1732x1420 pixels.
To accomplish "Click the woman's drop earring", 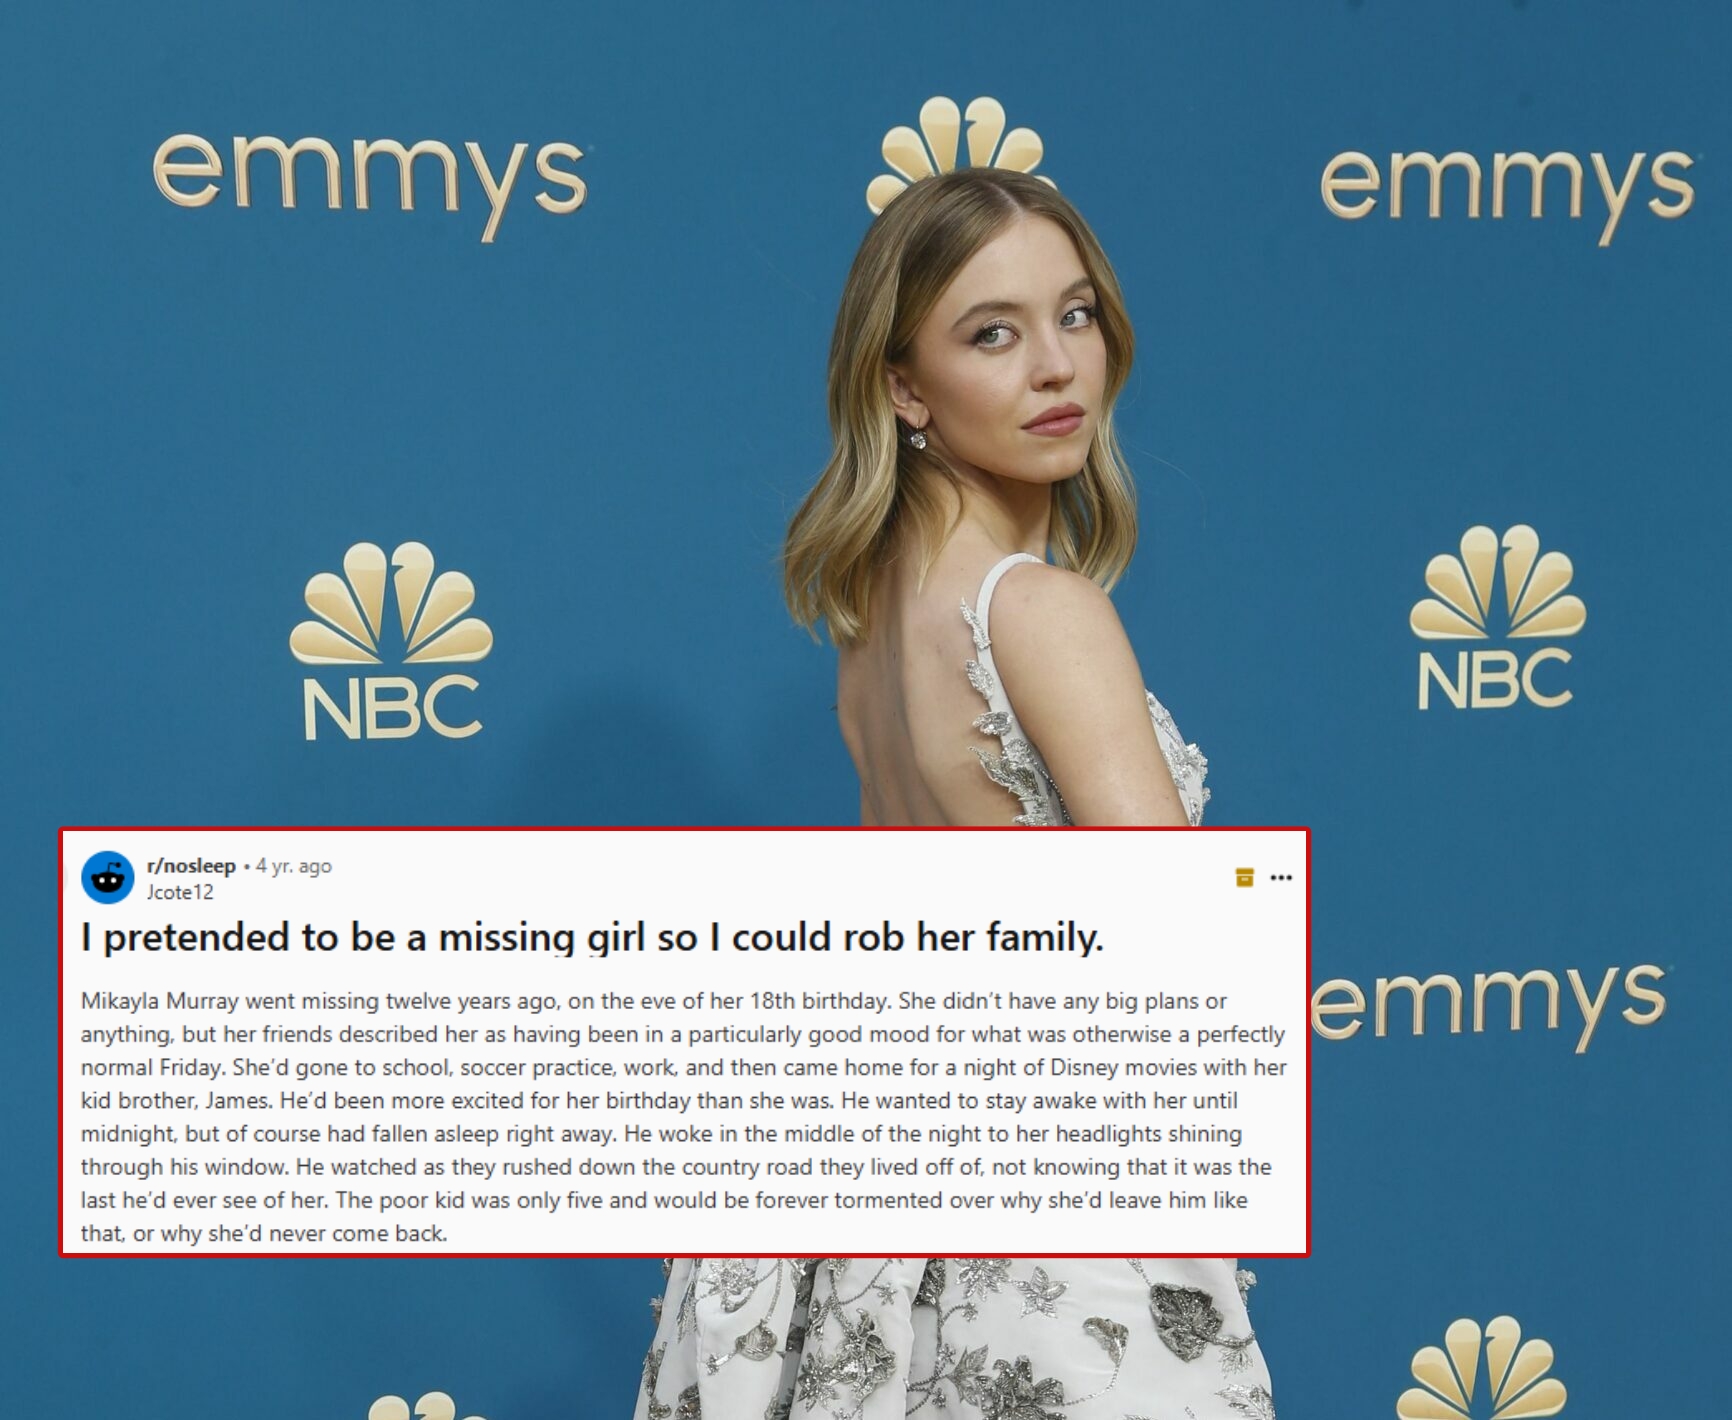I will click(x=917, y=437).
